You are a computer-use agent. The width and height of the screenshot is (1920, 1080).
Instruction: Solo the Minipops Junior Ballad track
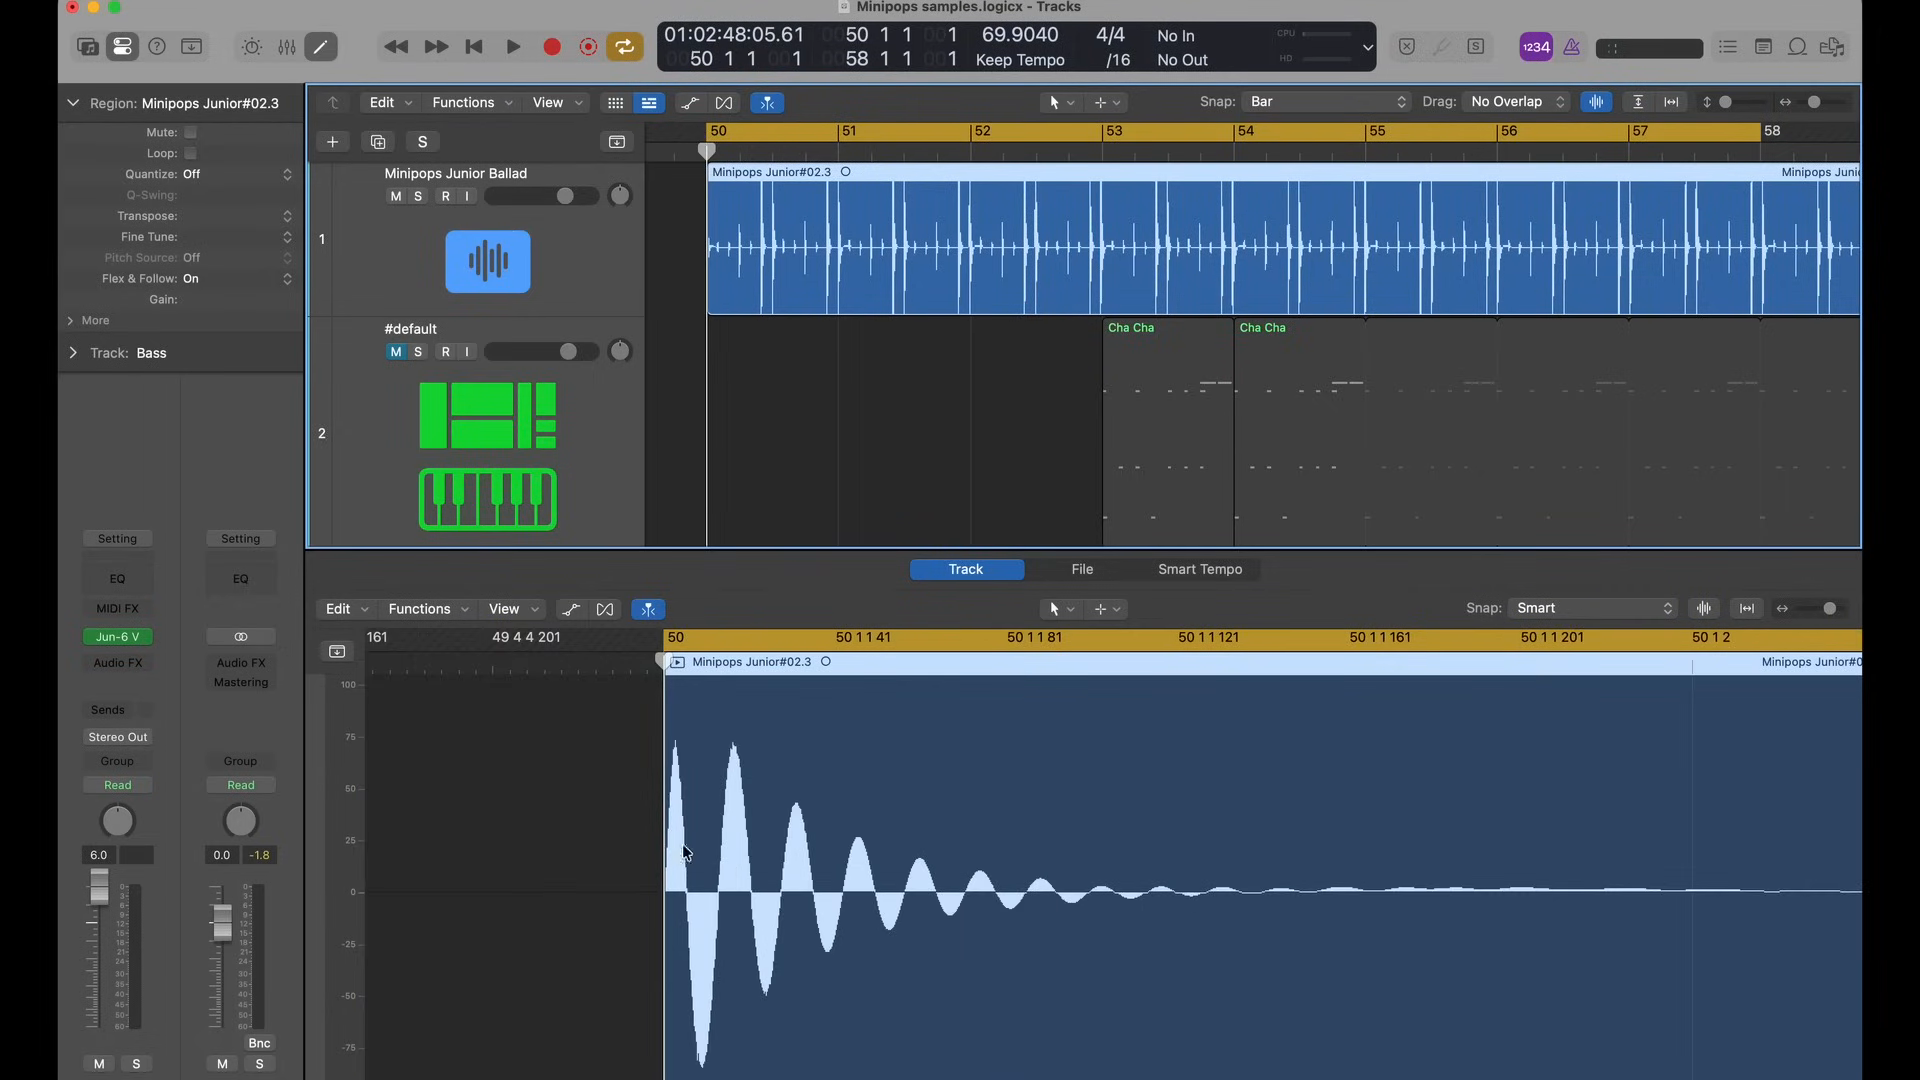(x=418, y=196)
